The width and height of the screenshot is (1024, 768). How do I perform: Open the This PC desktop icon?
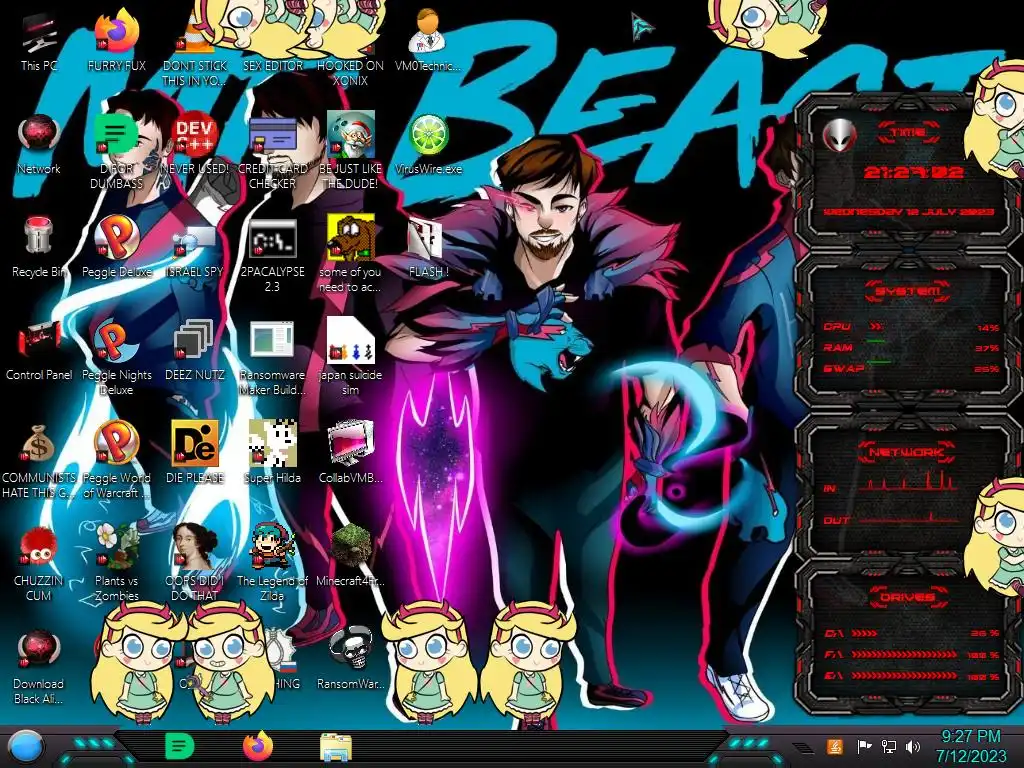pos(39,43)
